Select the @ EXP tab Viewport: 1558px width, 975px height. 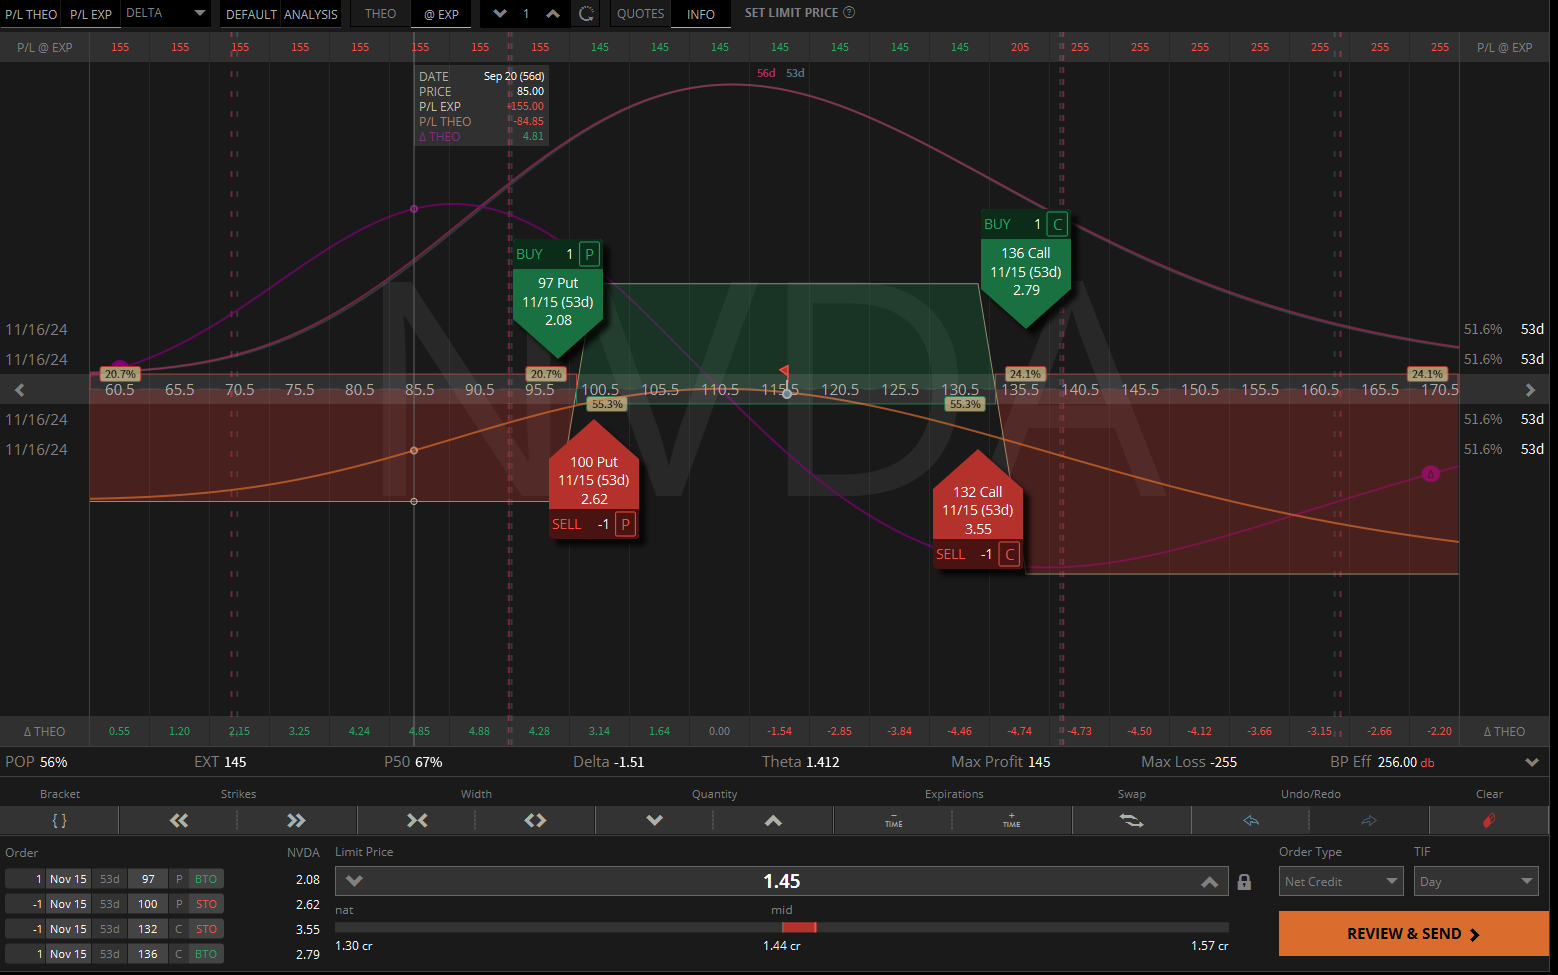(x=441, y=14)
